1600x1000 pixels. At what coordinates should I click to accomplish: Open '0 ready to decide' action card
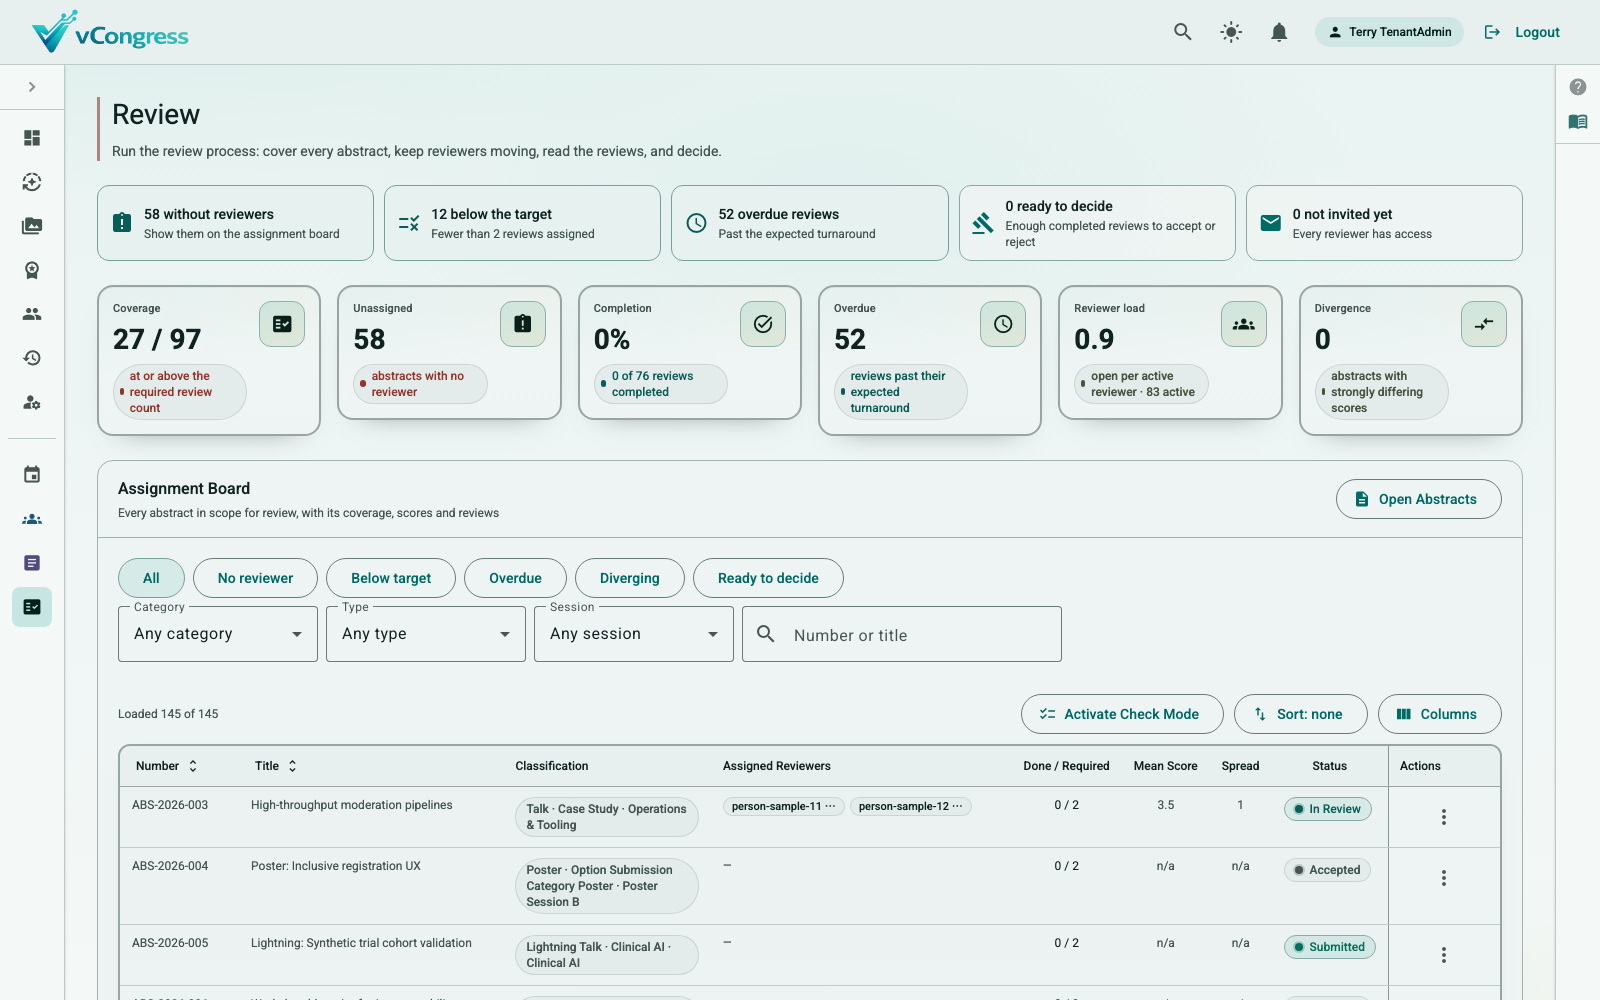[1097, 223]
